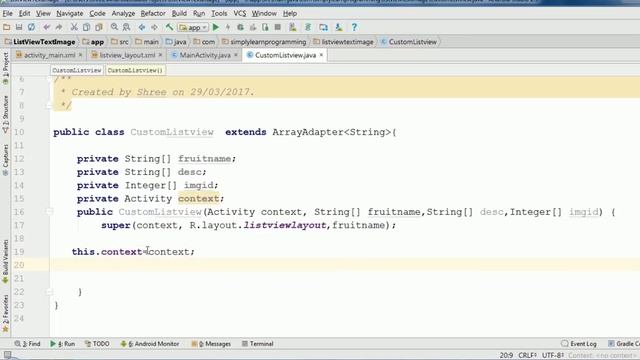This screenshot has height=360, width=640.
Task: Select the CustomListview.java tab
Action: click(285, 55)
